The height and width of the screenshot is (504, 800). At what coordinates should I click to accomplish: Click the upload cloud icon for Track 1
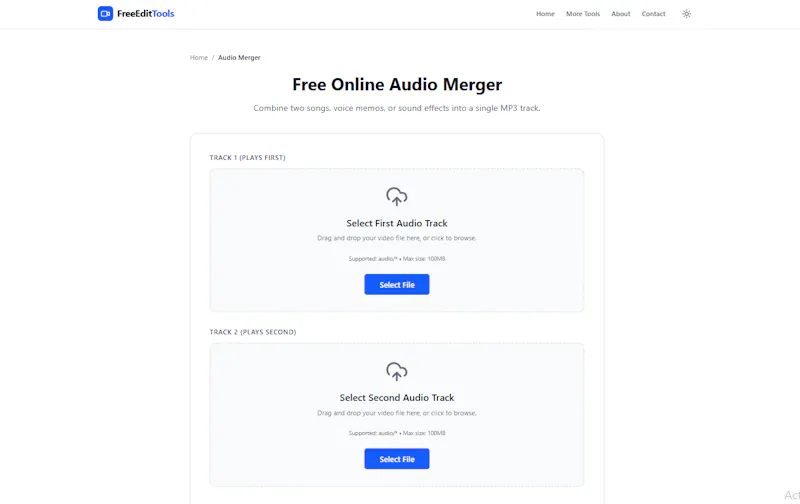point(396,196)
